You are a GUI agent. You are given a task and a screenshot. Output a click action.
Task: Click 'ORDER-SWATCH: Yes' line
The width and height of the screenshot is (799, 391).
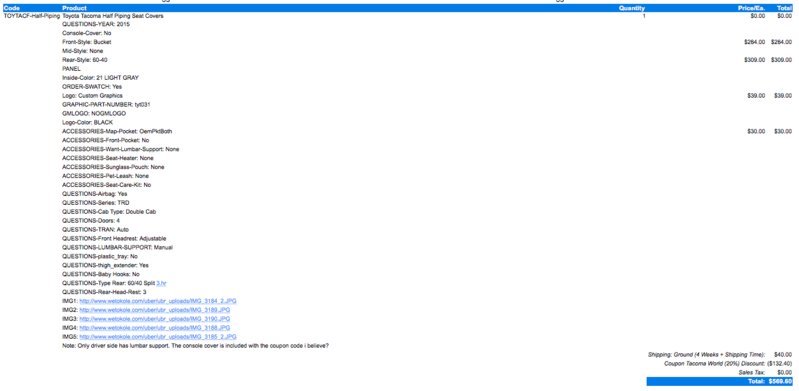point(92,87)
